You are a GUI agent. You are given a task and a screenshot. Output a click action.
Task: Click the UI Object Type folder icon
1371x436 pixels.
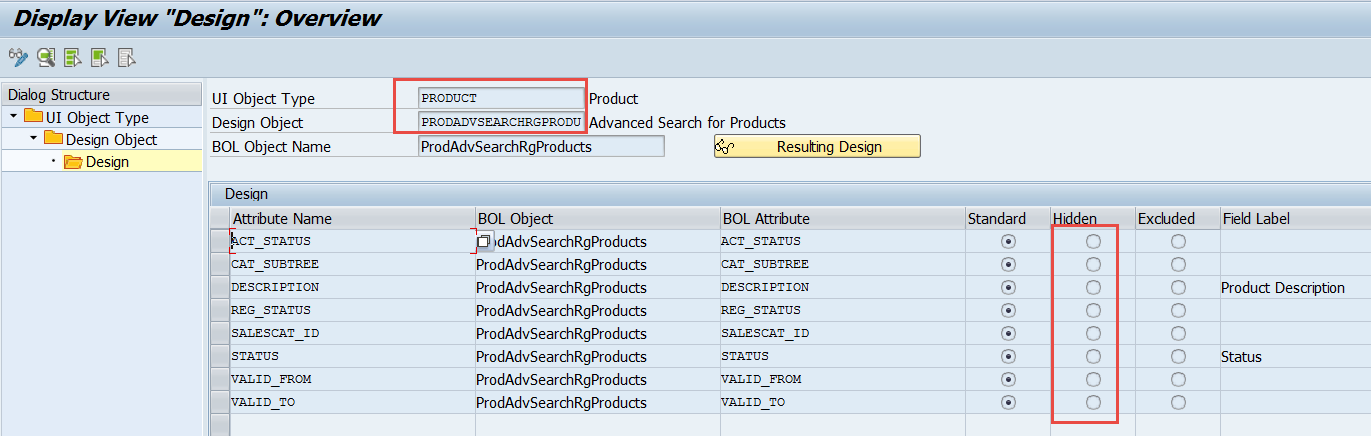point(33,117)
